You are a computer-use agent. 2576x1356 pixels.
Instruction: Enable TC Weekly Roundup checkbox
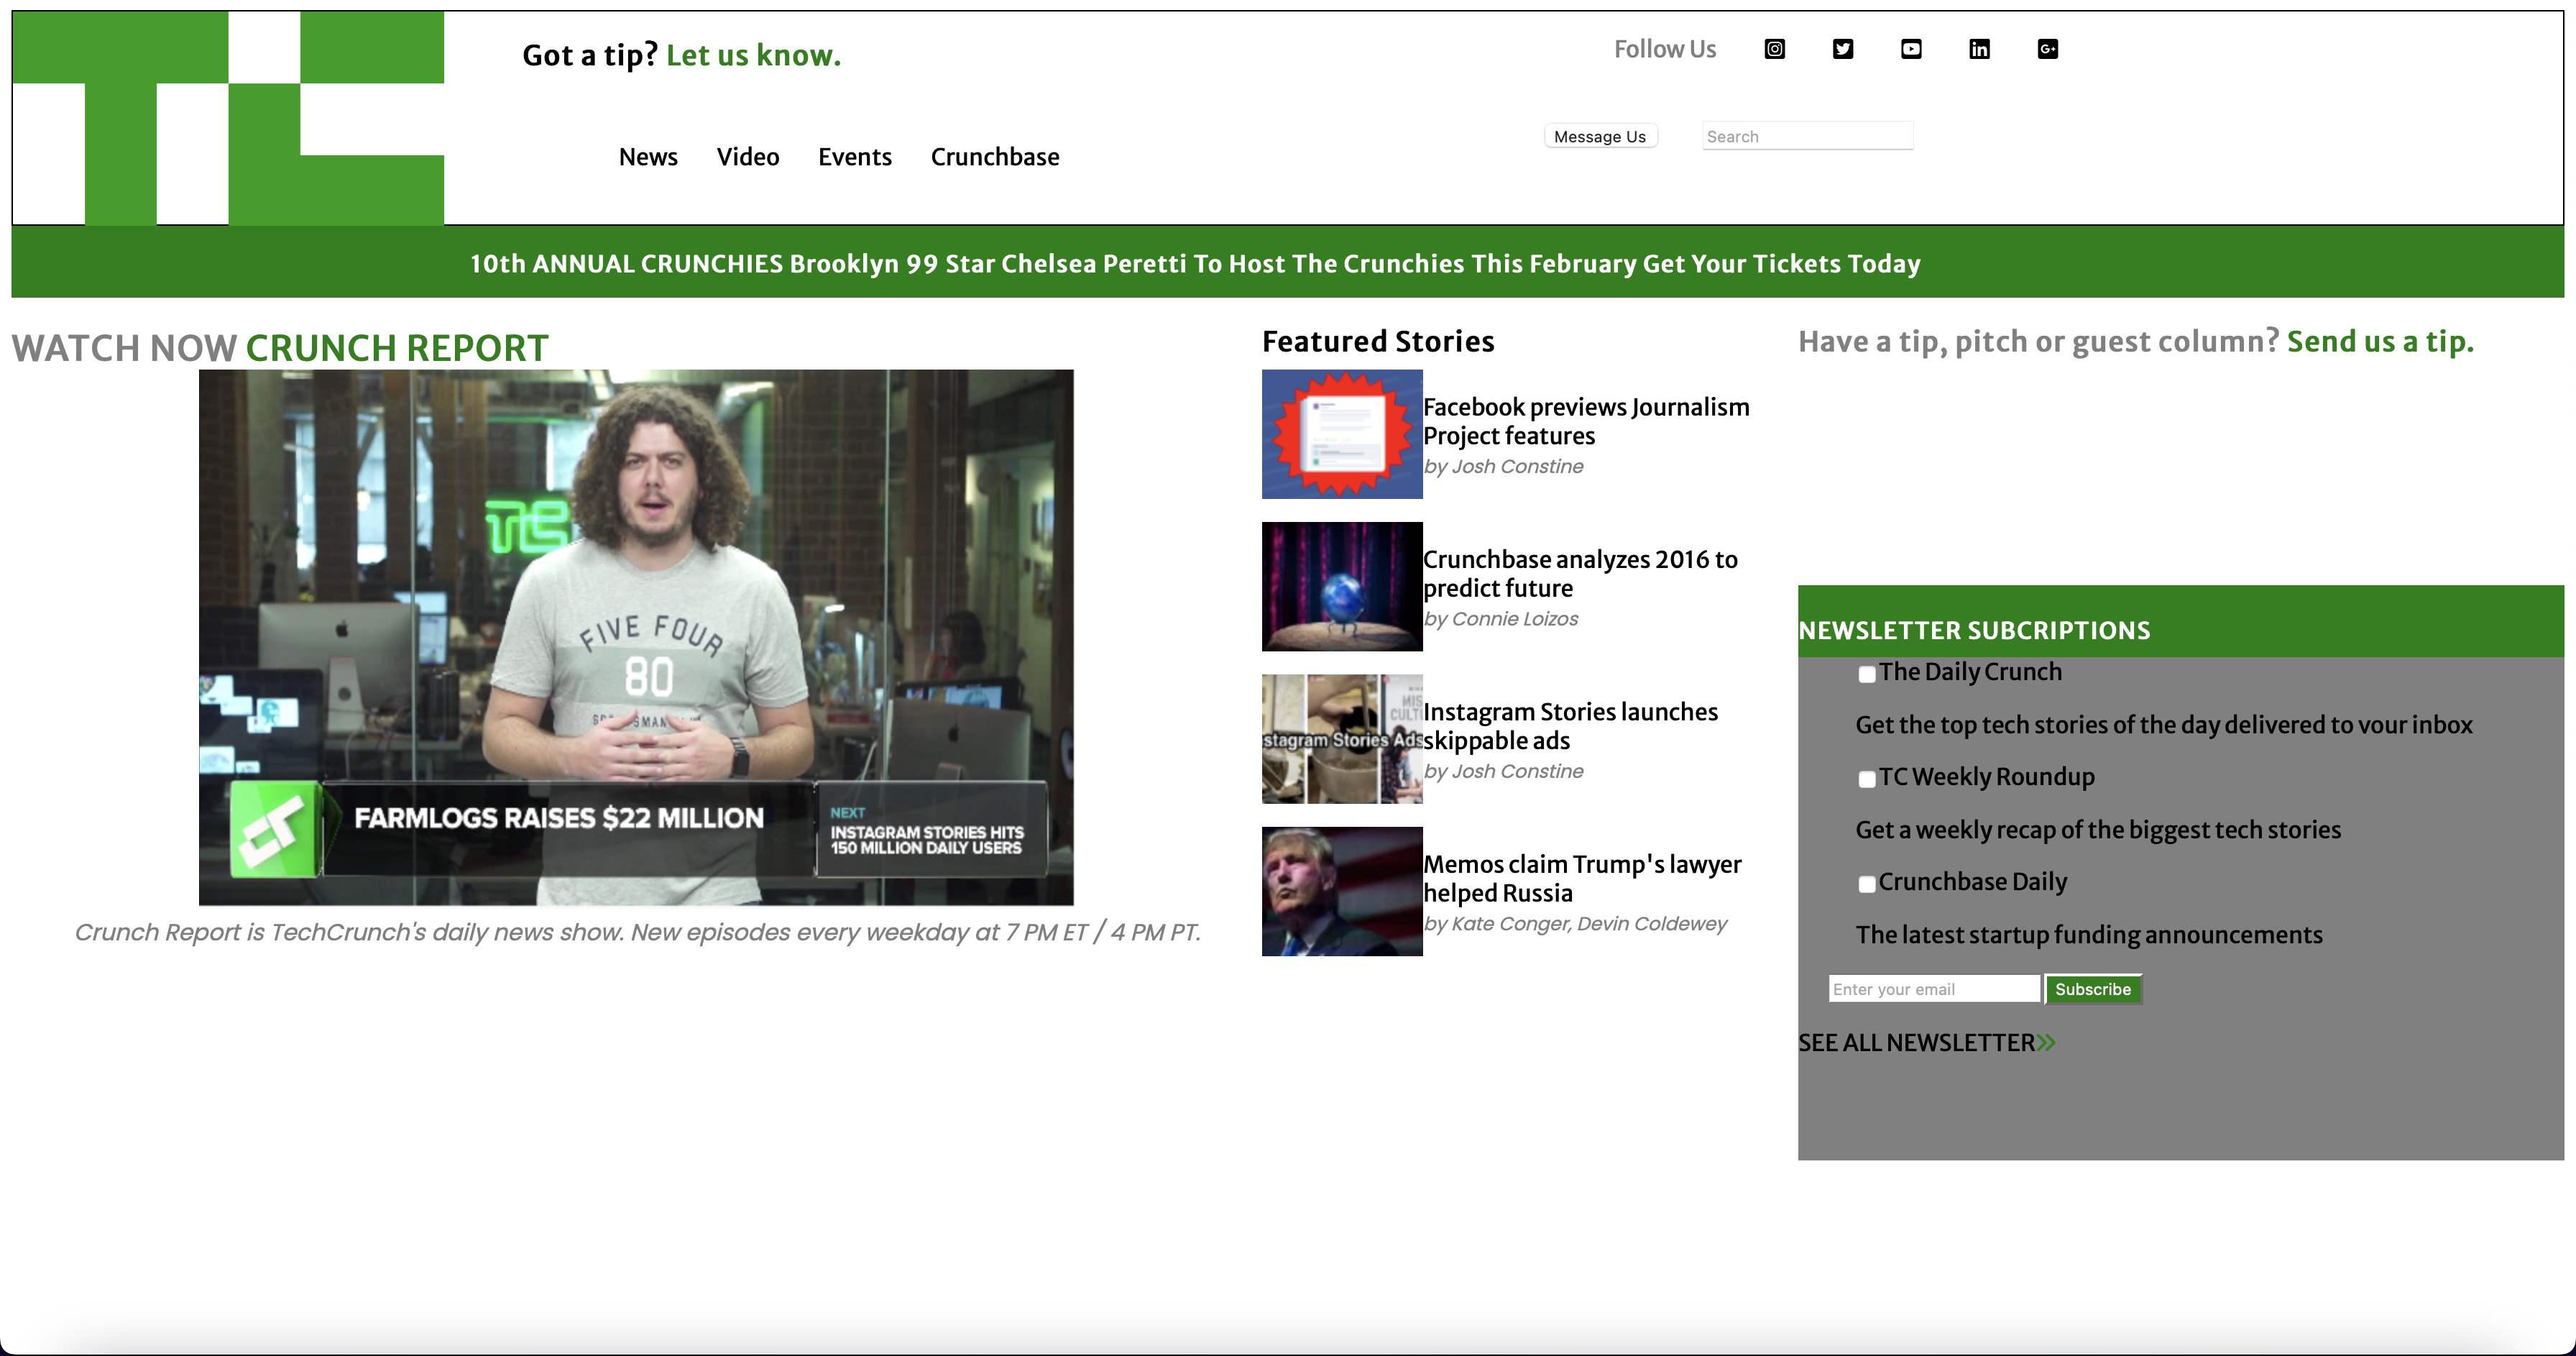(x=1866, y=779)
